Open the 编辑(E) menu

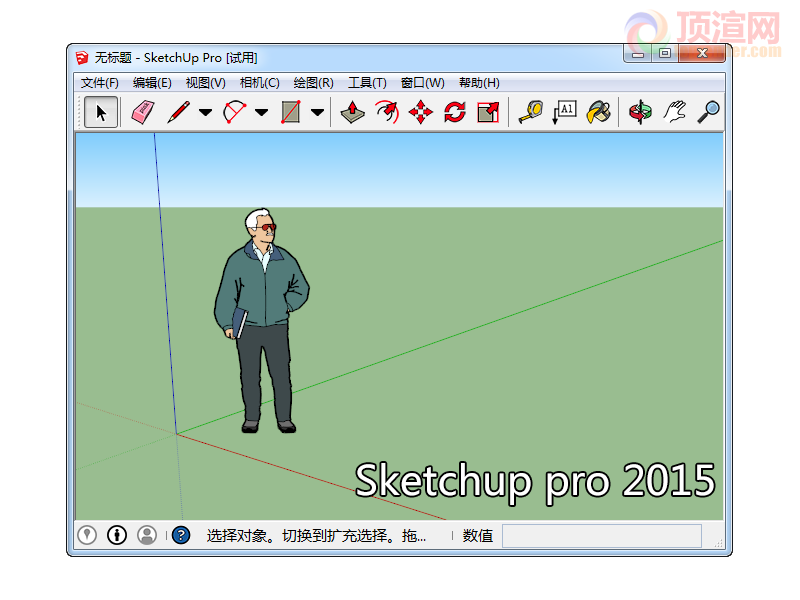tap(152, 83)
